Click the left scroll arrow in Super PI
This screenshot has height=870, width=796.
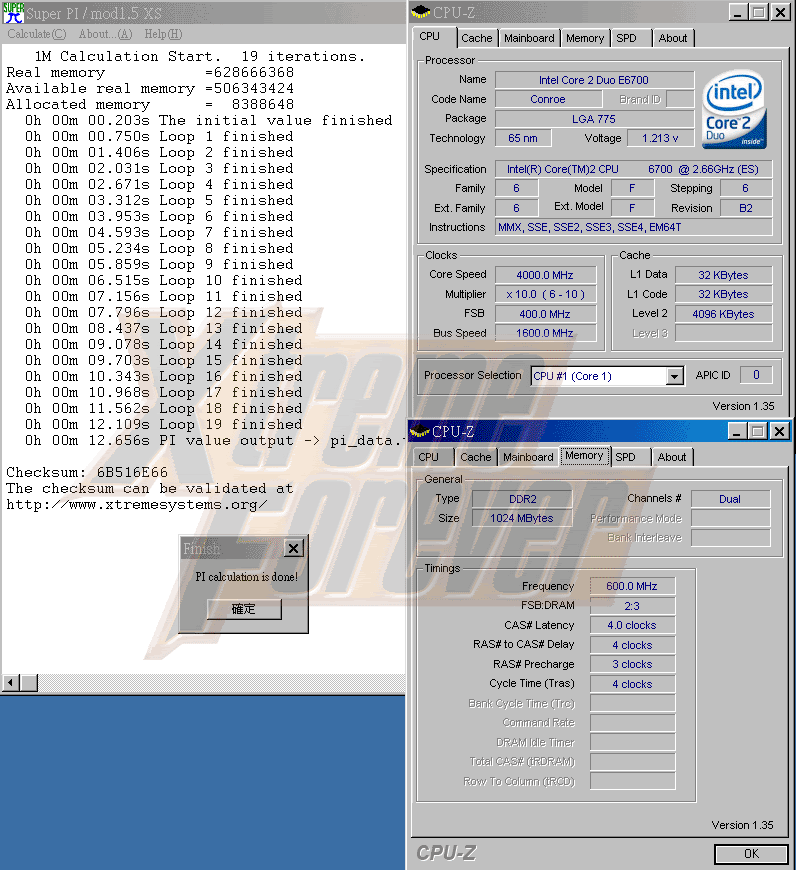(x=11, y=682)
